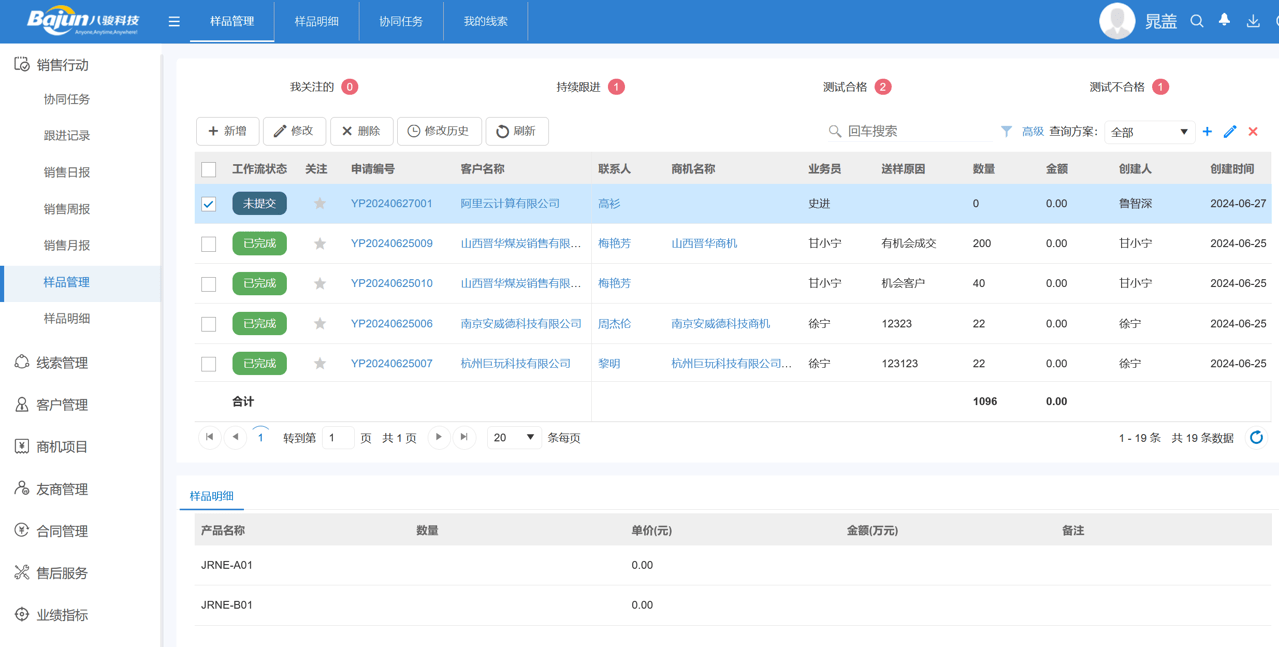Check the select-all checkbox in the table header
The width and height of the screenshot is (1279, 647).
click(209, 169)
